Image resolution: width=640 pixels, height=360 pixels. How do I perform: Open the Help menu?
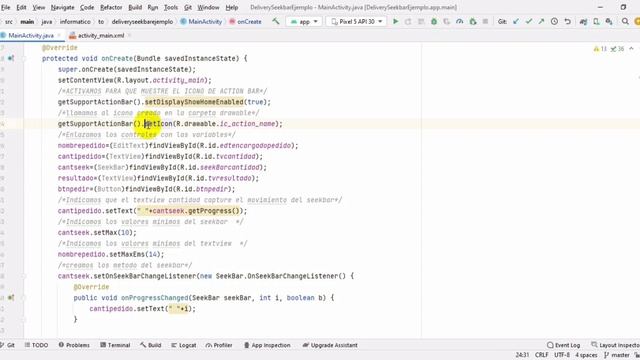point(231,7)
